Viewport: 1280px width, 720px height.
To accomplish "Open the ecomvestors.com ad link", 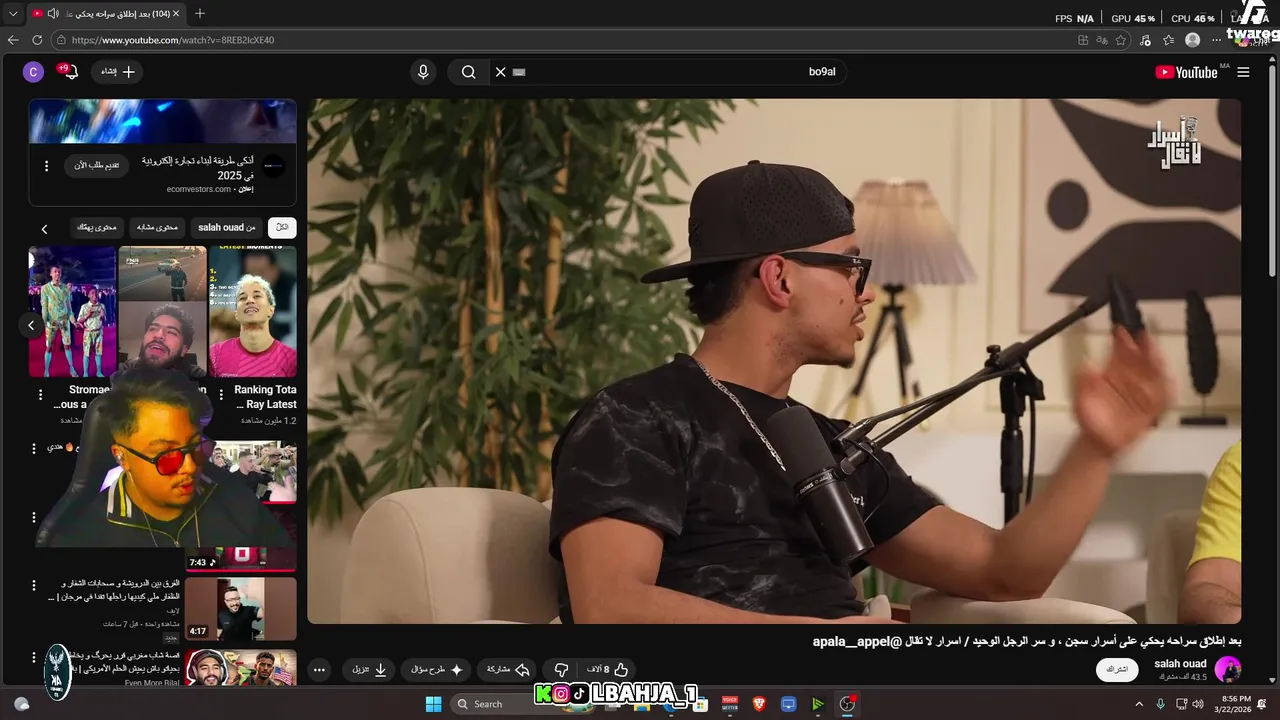I will [x=199, y=189].
